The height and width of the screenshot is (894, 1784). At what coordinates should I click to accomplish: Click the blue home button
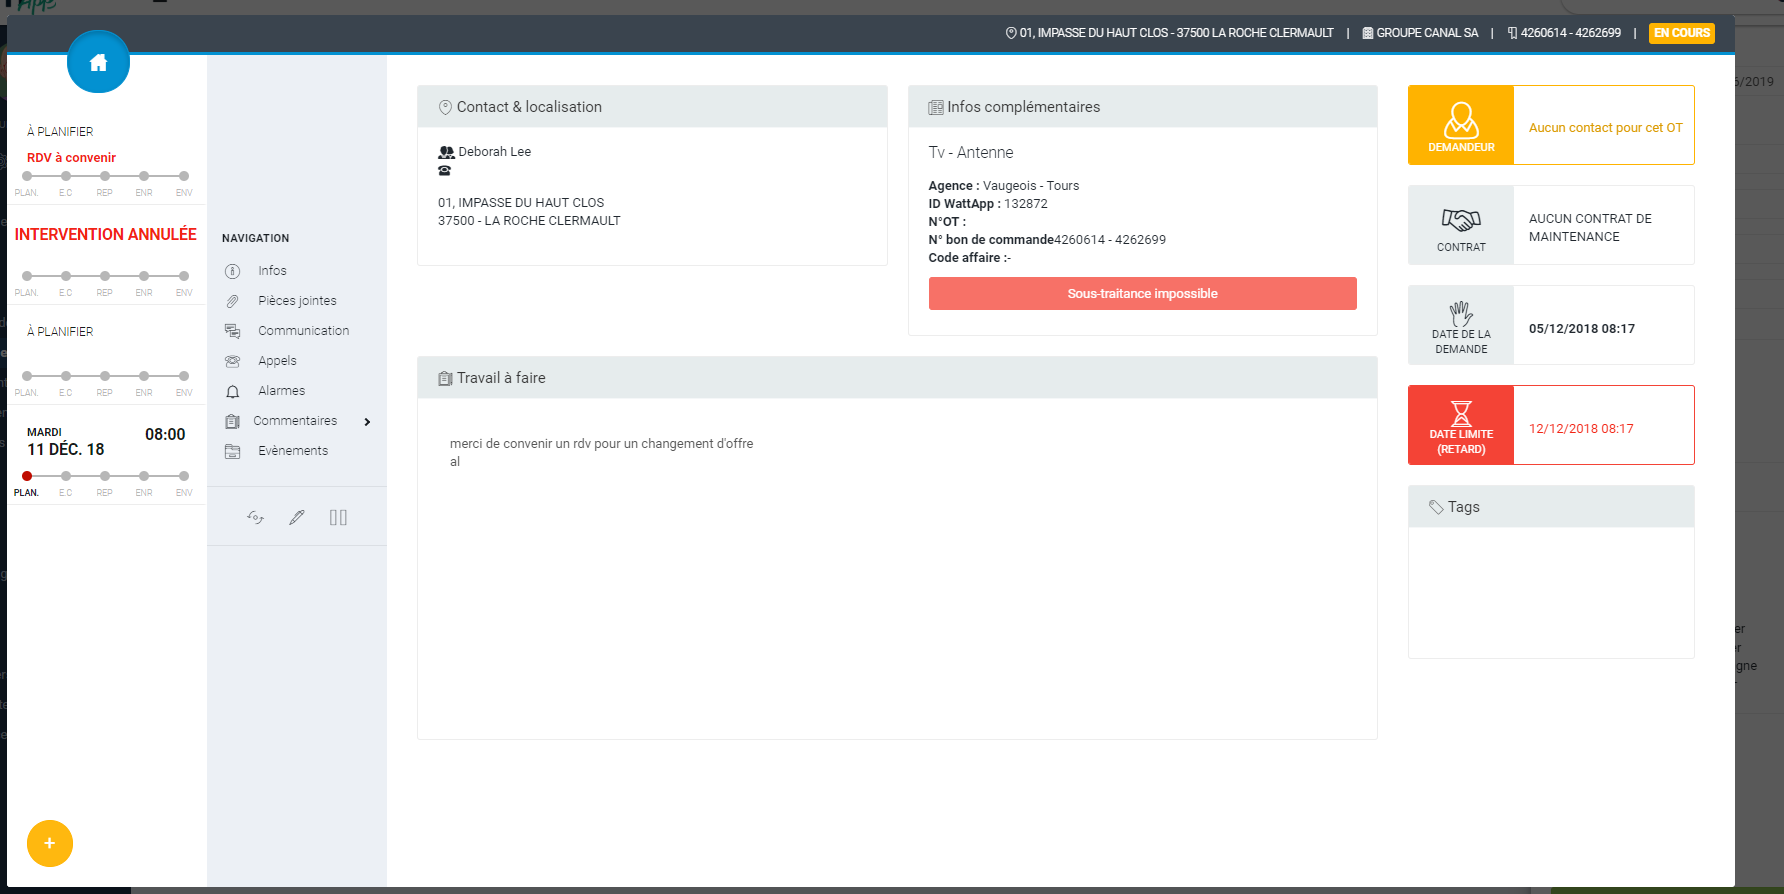coord(98,62)
